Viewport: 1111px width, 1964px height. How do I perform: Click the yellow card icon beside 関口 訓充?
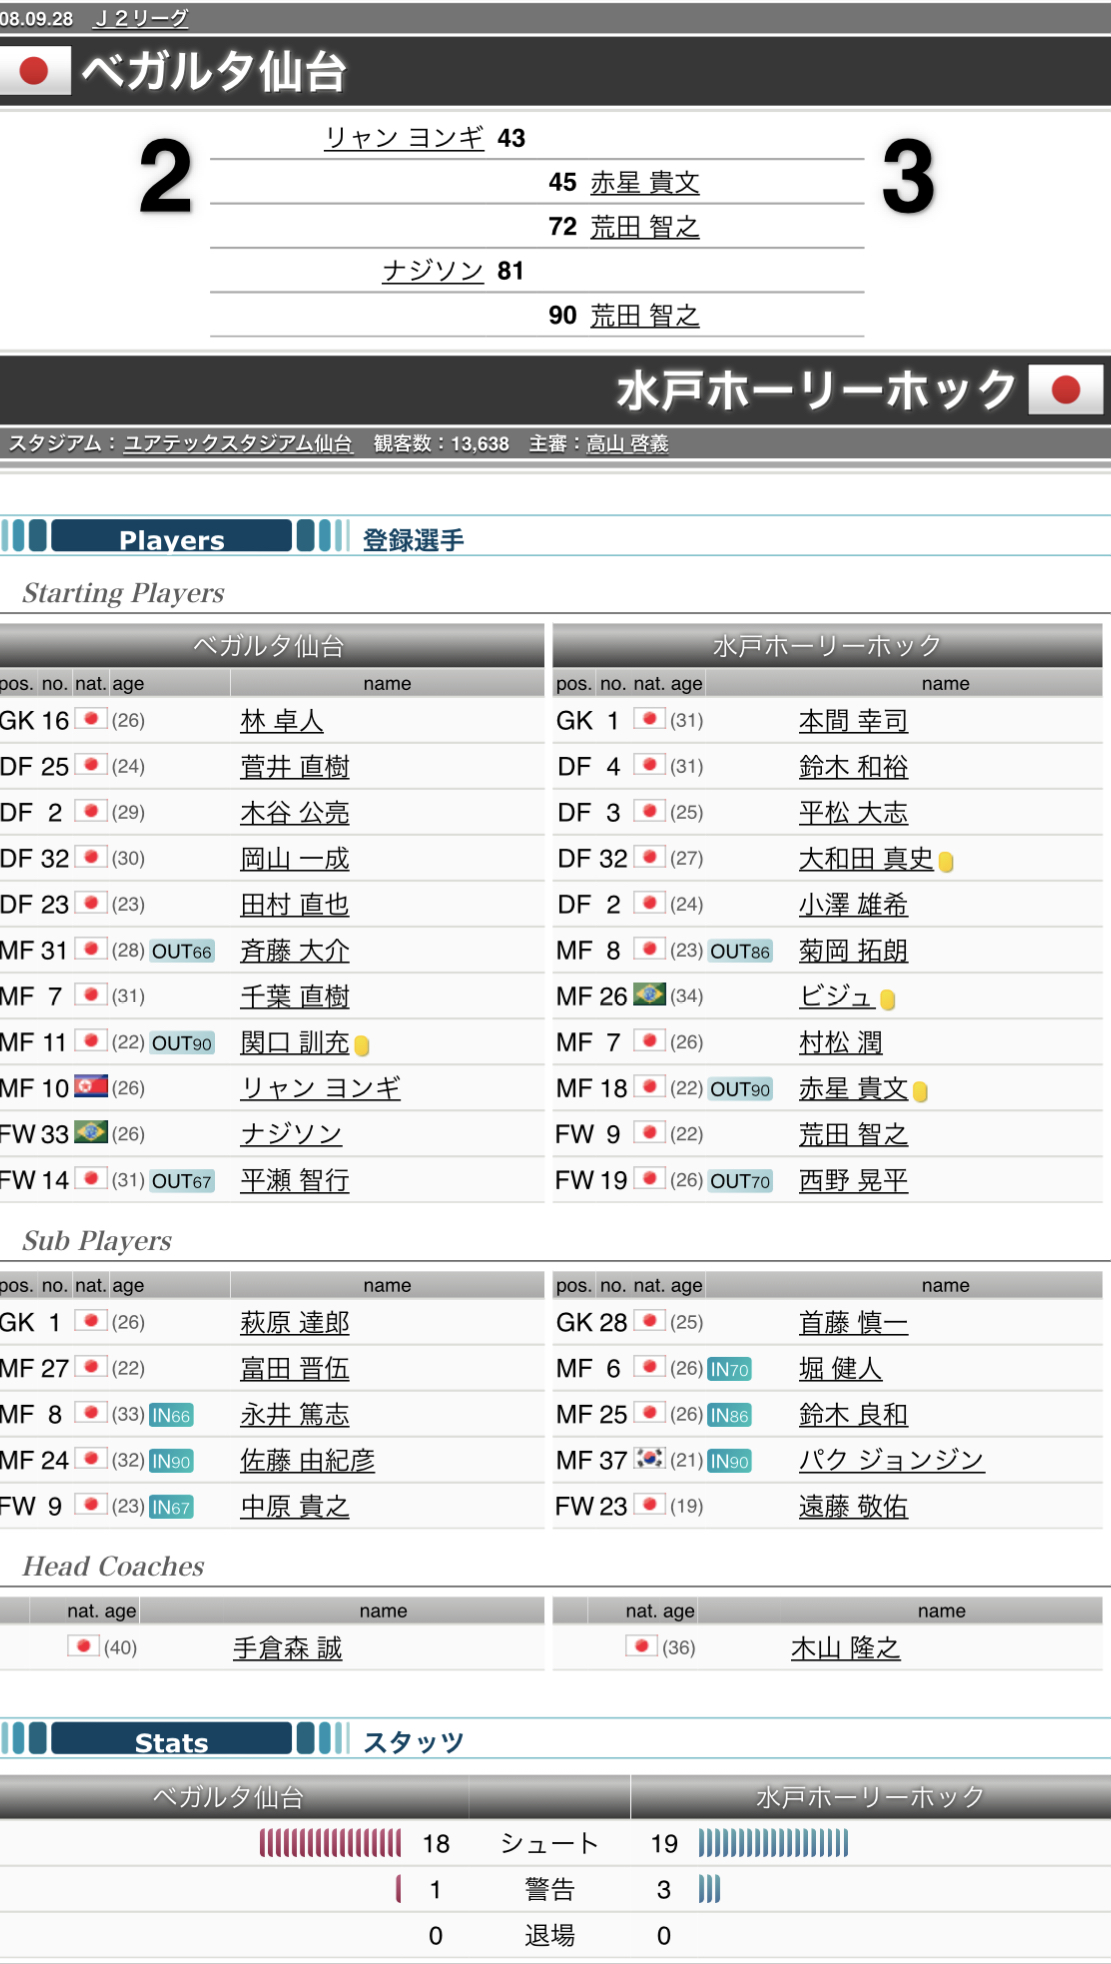coord(362,1045)
